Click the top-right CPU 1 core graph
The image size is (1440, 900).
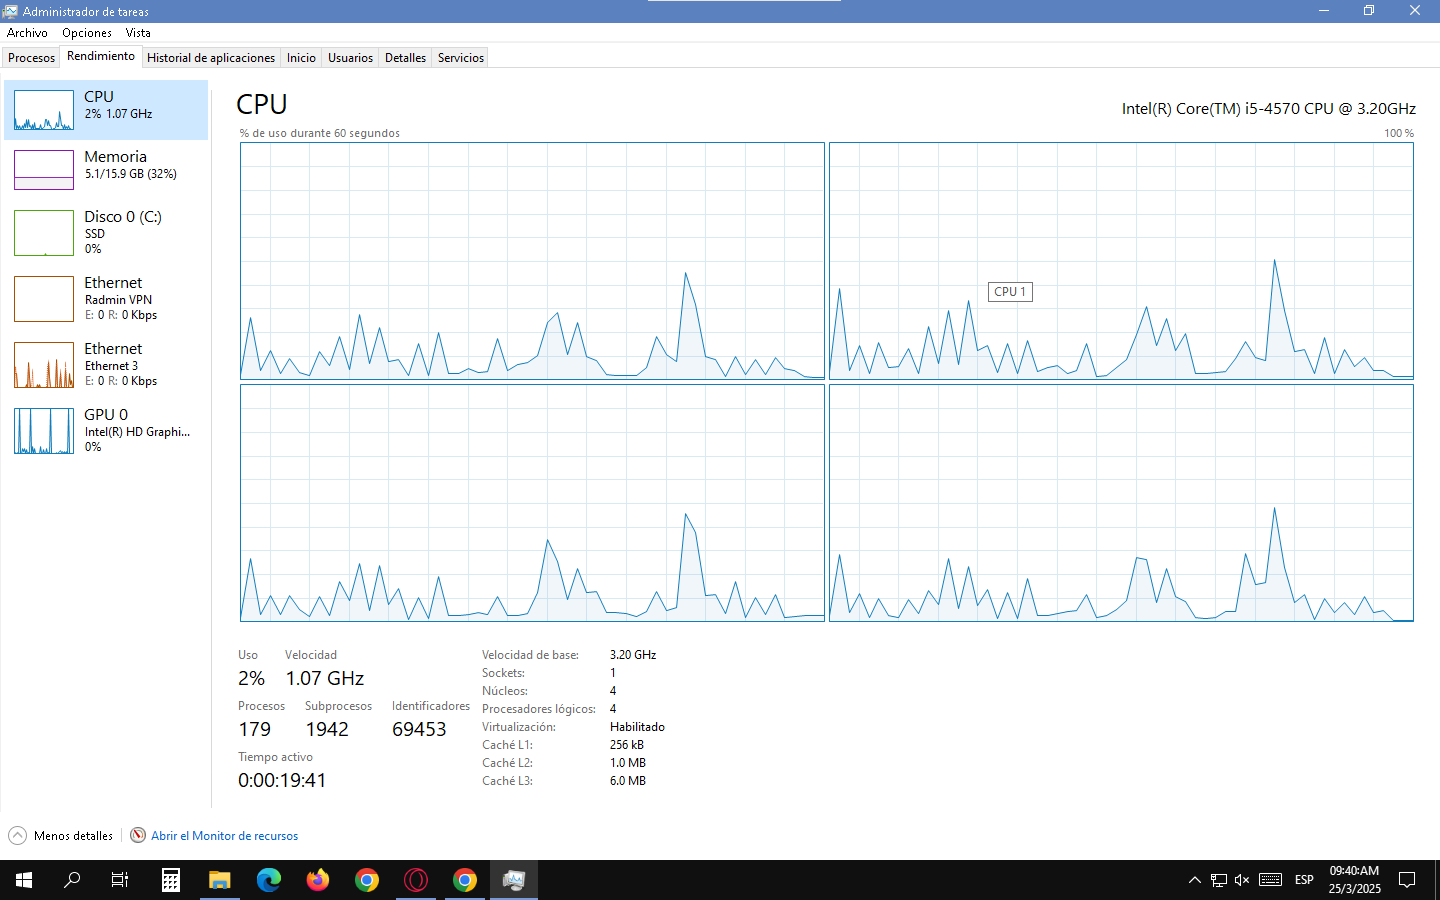click(x=1121, y=261)
